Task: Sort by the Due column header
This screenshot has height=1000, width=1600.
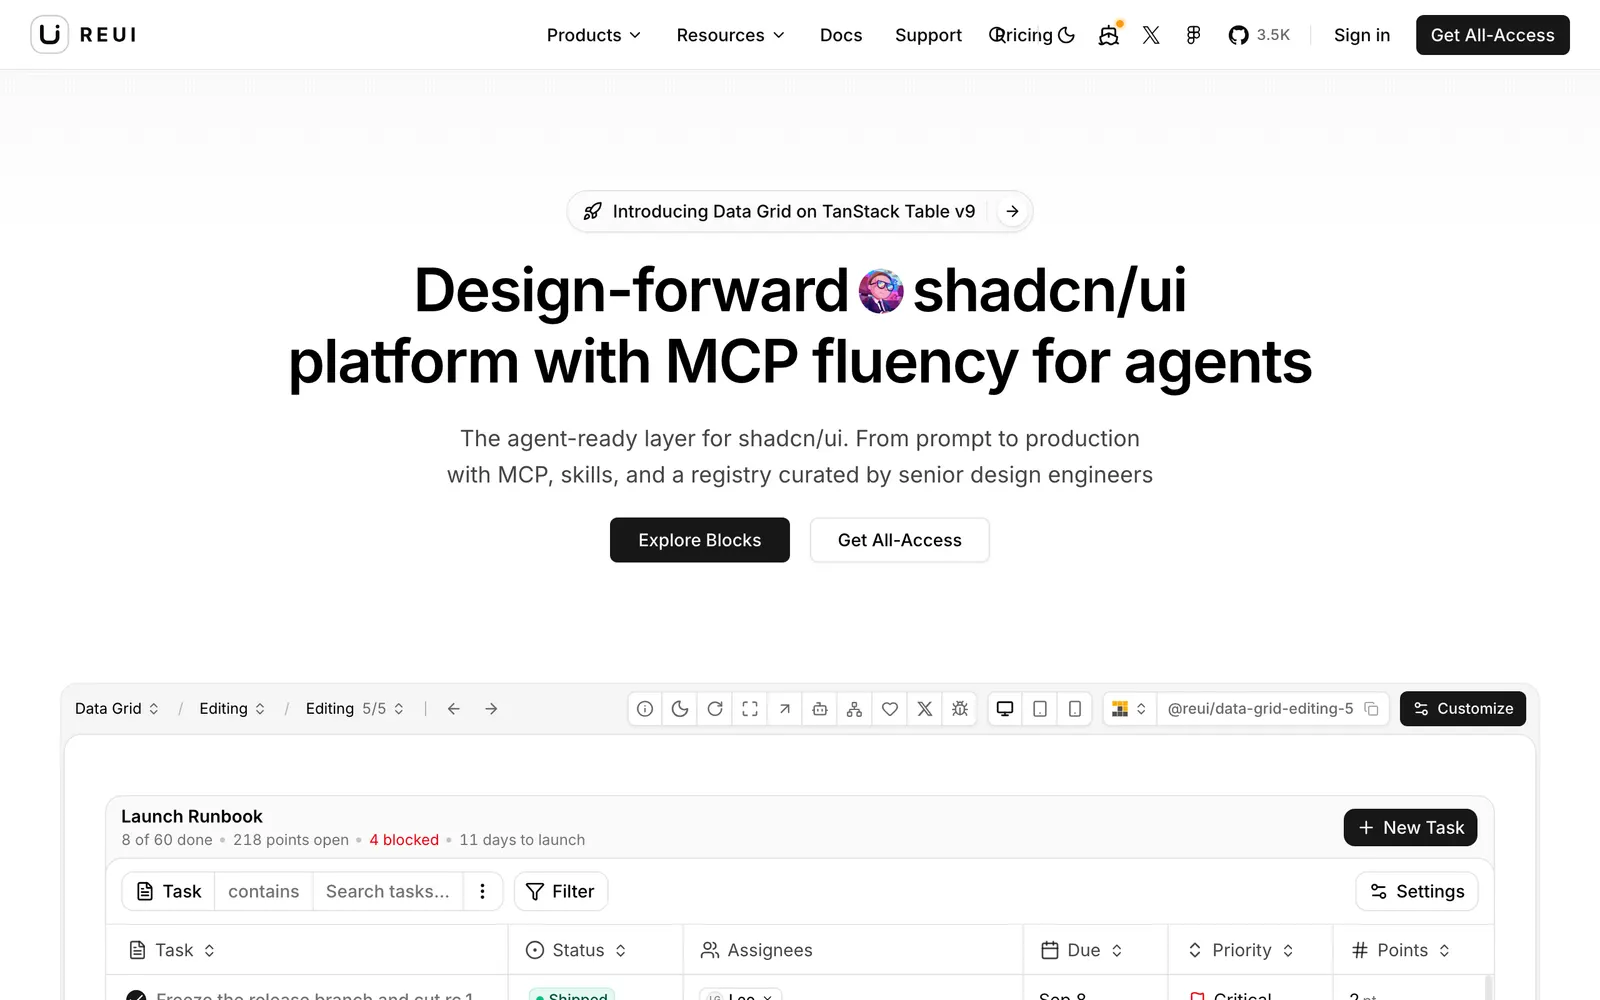Action: pos(1083,950)
